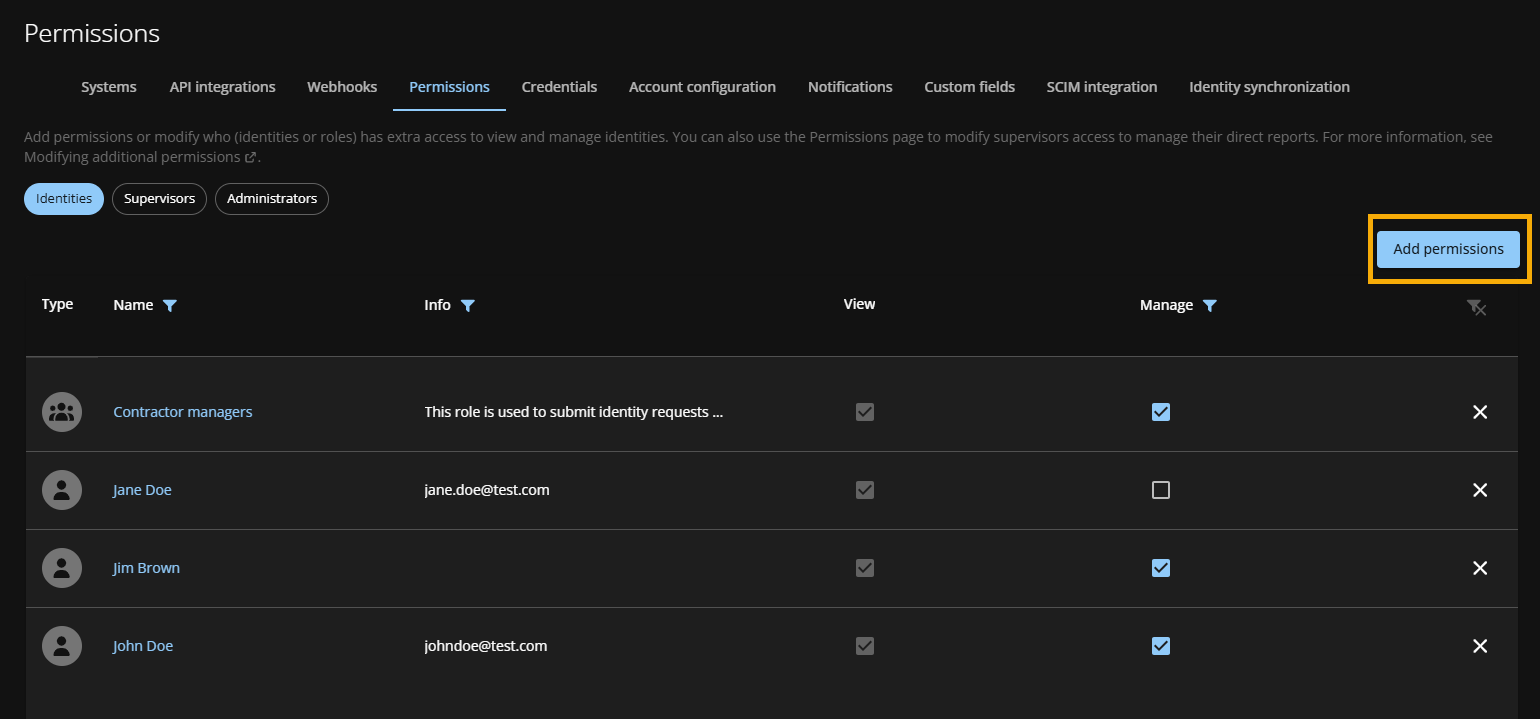Image resolution: width=1540 pixels, height=719 pixels.
Task: Filter the list by Supervisors
Action: pos(159,198)
